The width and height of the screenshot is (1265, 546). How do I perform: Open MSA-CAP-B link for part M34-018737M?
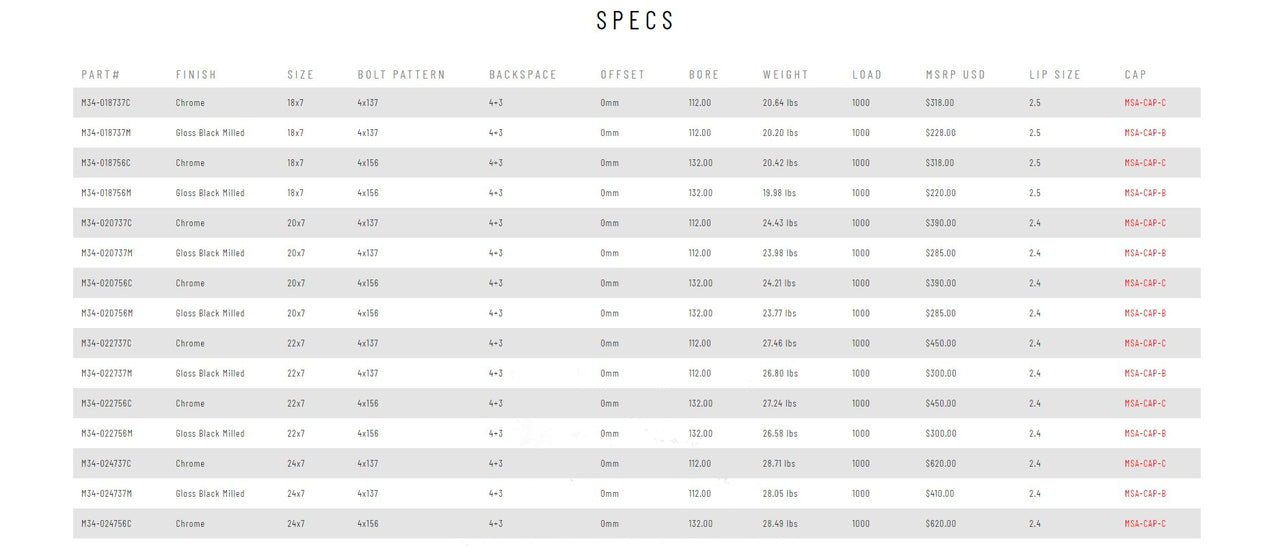coord(1144,133)
